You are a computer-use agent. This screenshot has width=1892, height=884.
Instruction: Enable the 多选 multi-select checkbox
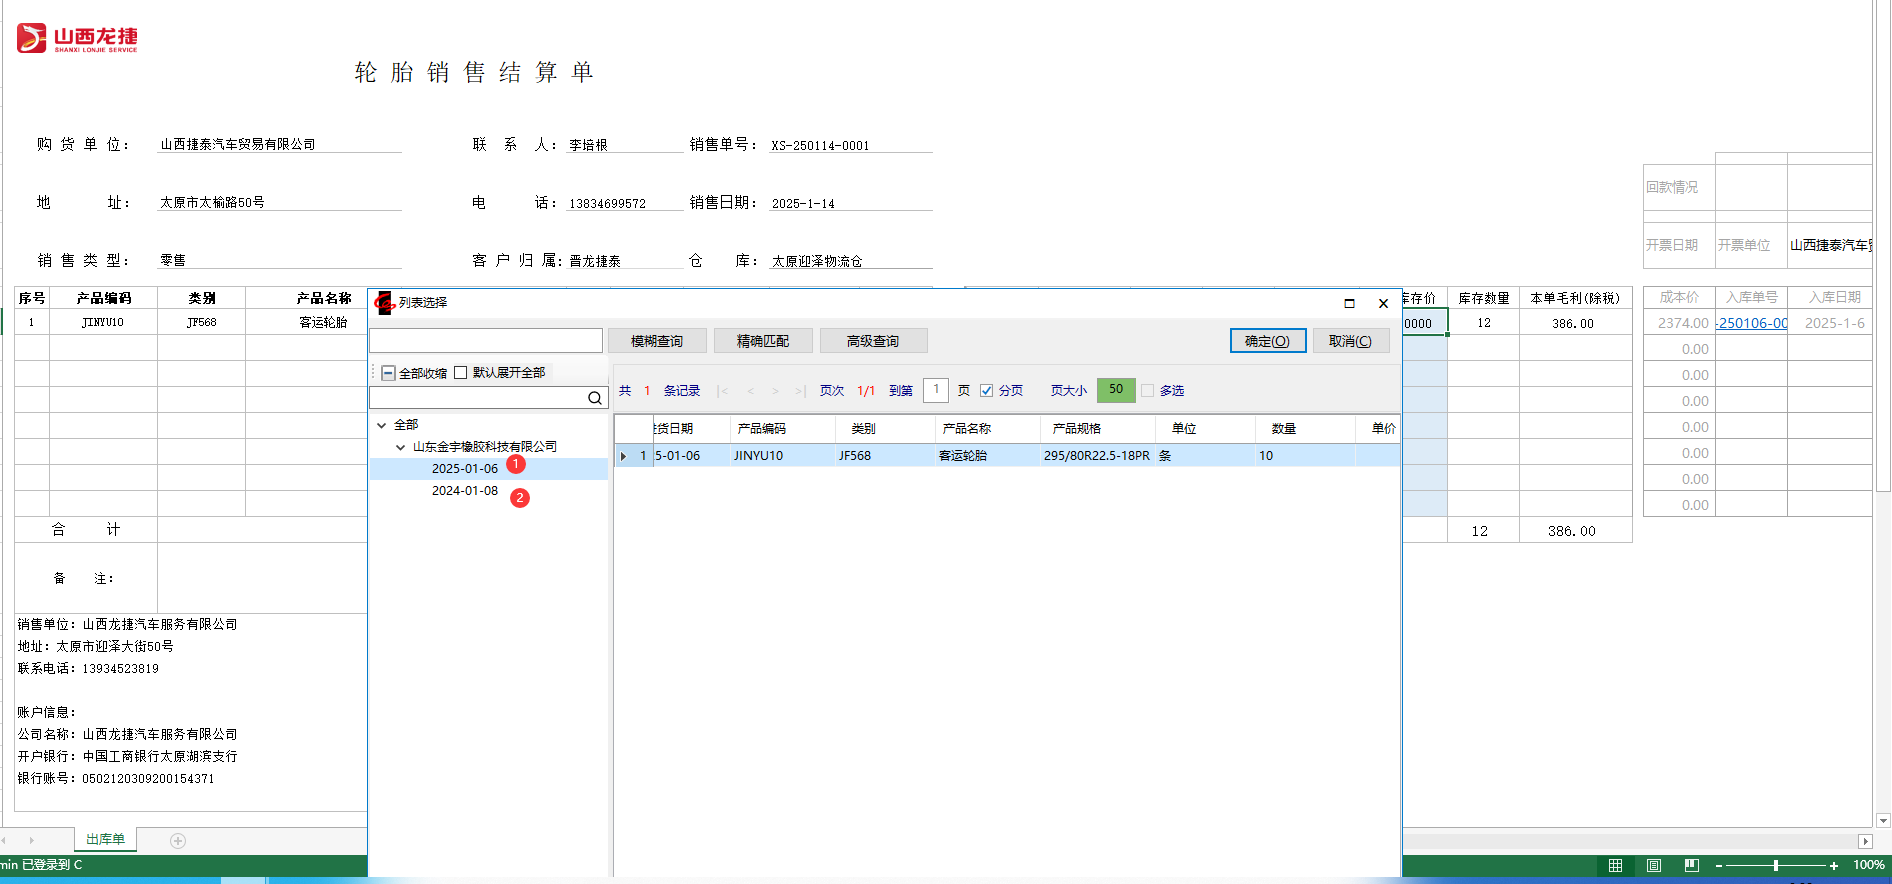coord(1148,390)
